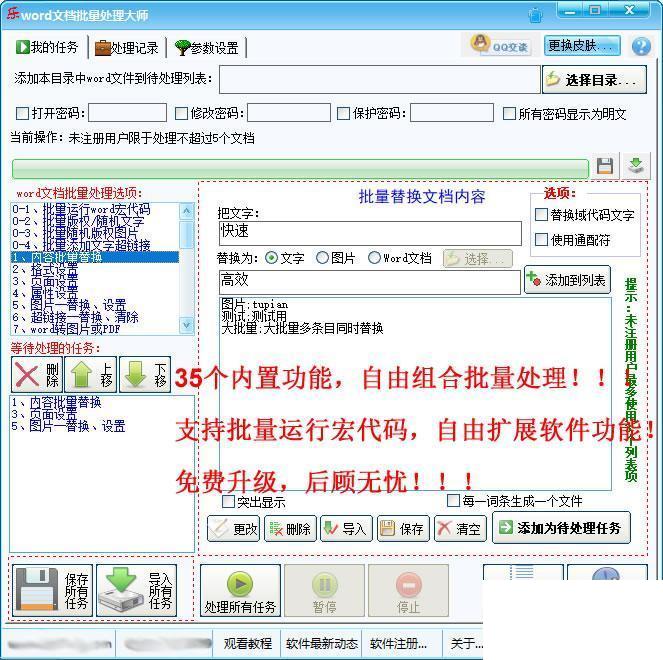Delete selected task with red X 删除
The height and width of the screenshot is (660, 663).
[x=37, y=374]
